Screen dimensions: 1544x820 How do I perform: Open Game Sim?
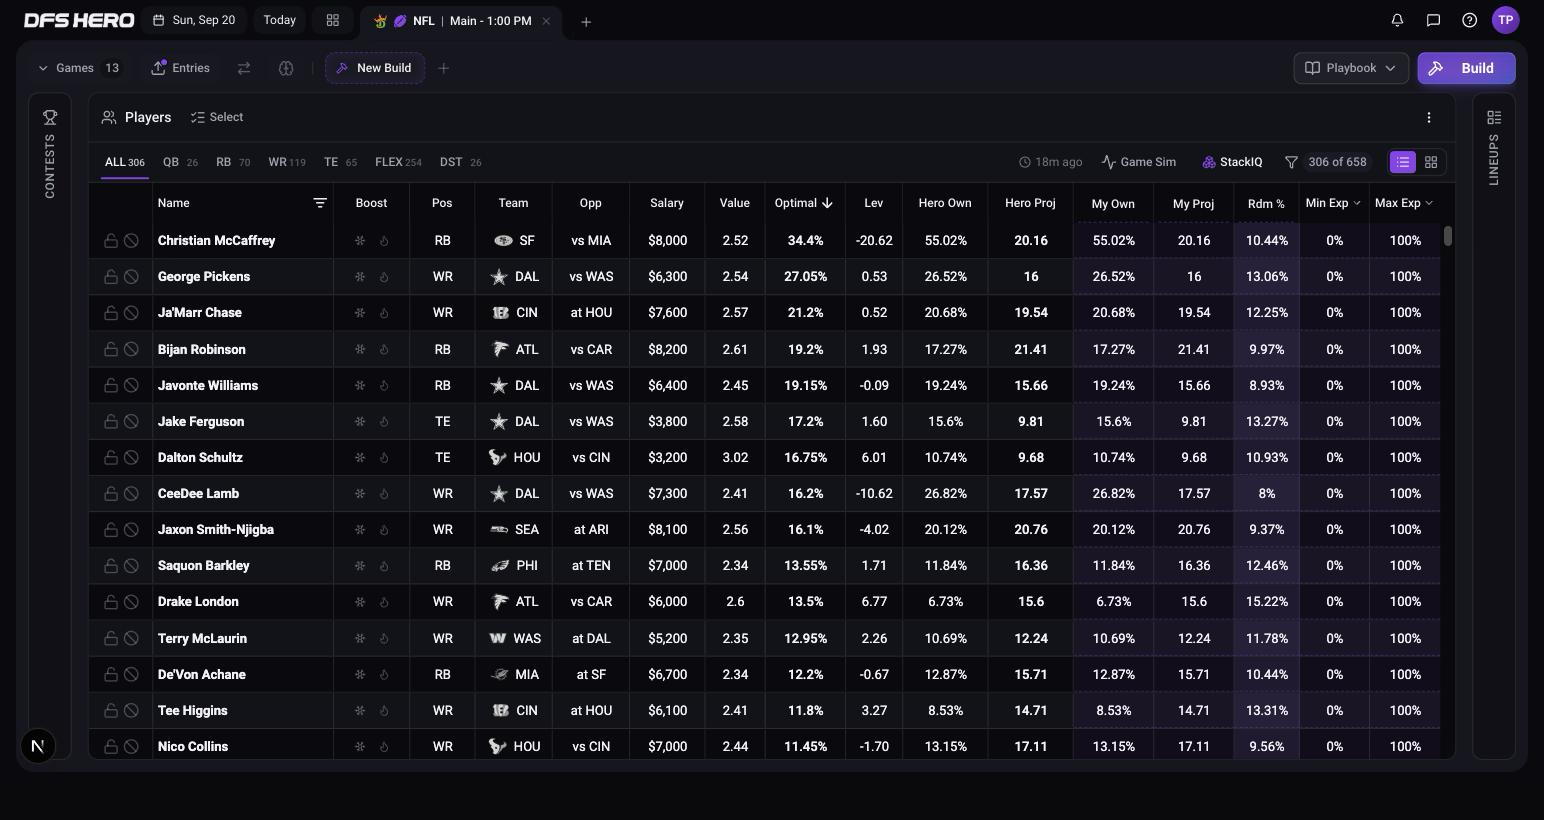click(x=1139, y=162)
